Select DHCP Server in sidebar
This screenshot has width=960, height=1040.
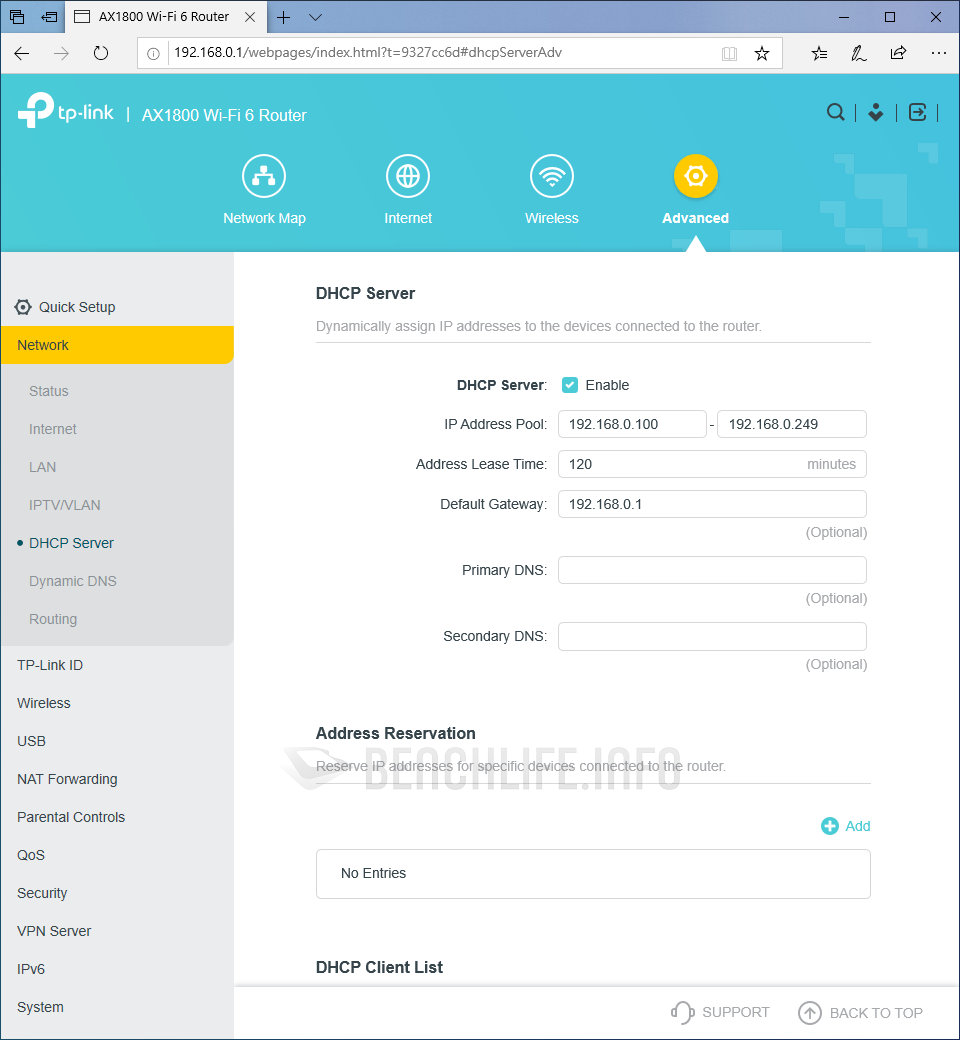[x=71, y=543]
